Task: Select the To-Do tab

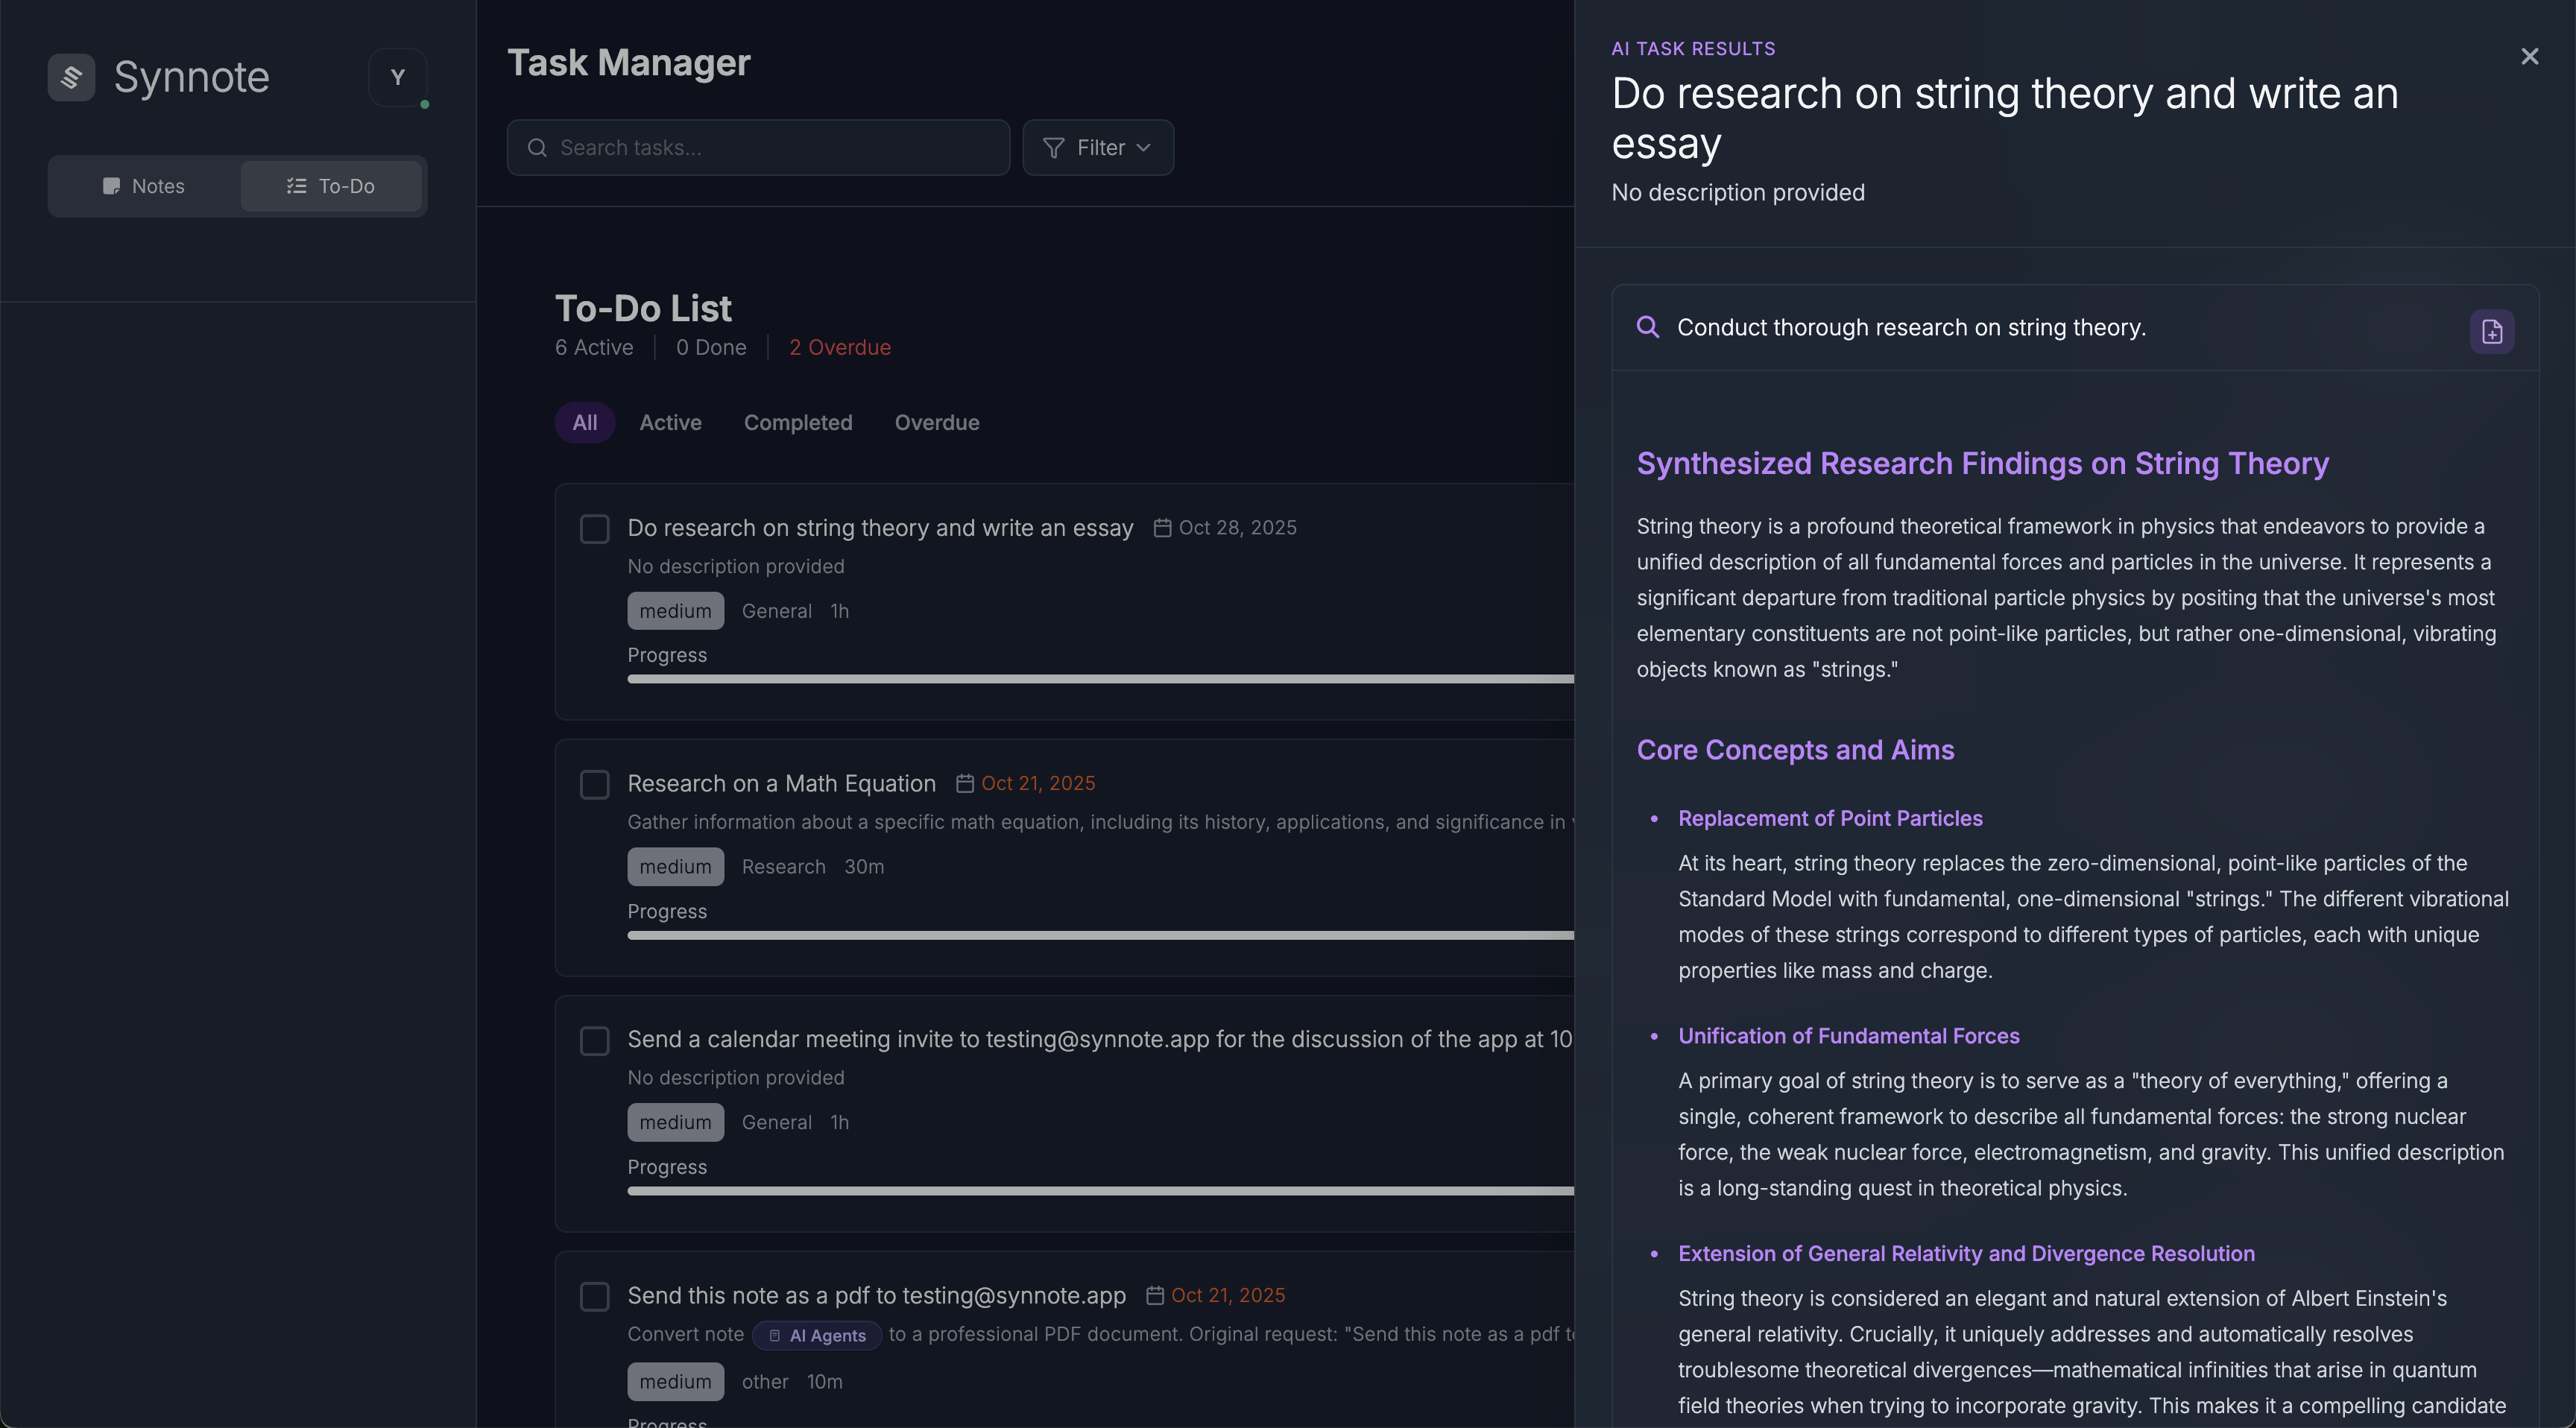Action: pos(331,186)
